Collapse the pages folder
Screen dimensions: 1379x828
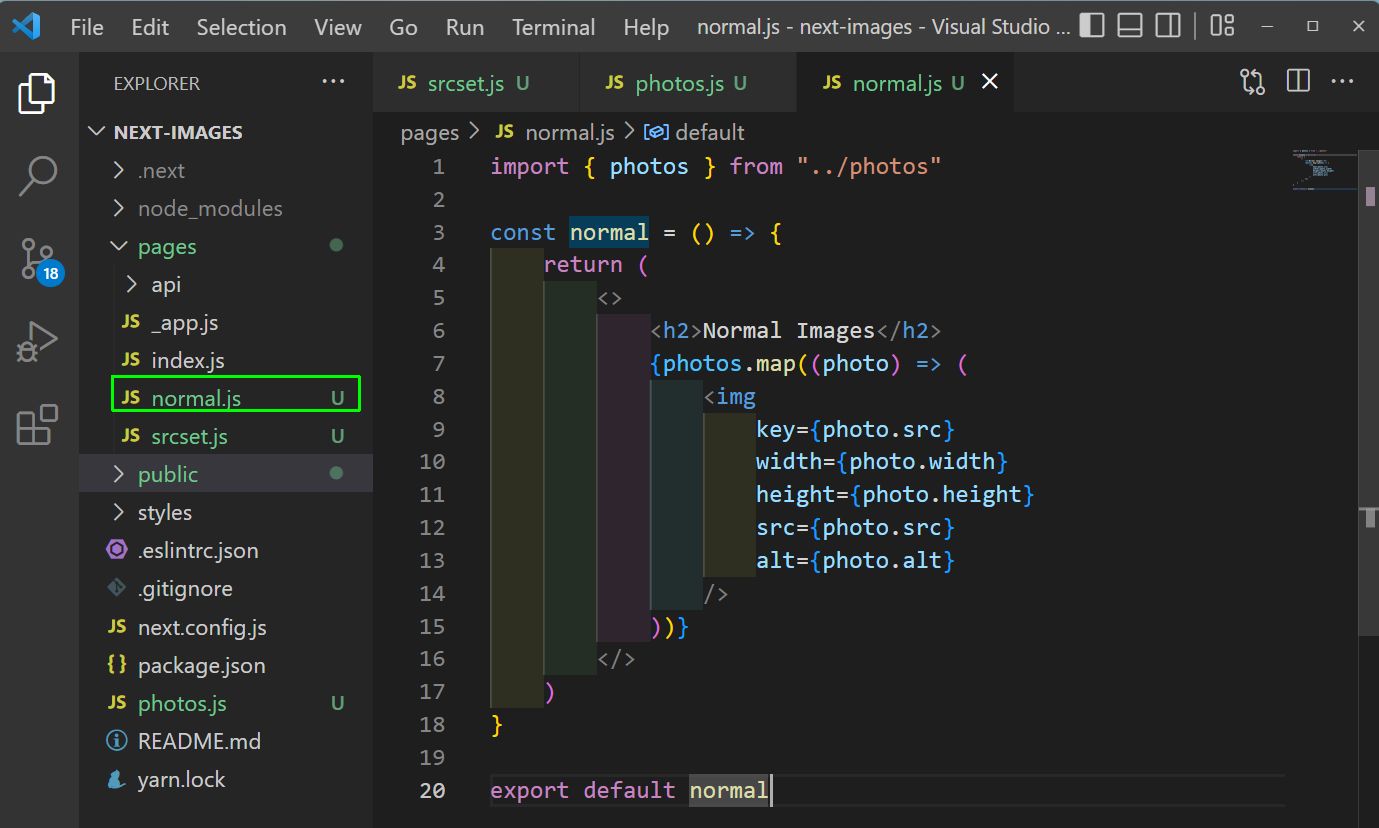point(119,246)
